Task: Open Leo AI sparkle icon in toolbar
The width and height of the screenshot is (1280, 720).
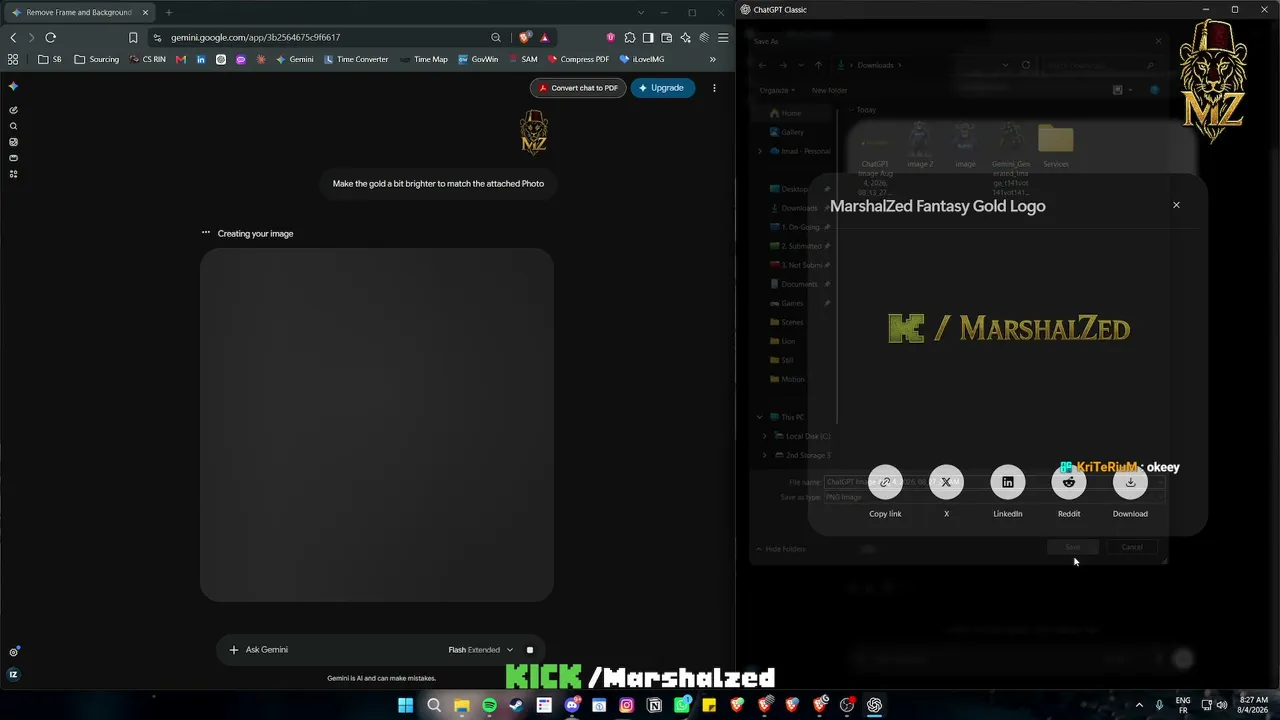Action: [686, 37]
